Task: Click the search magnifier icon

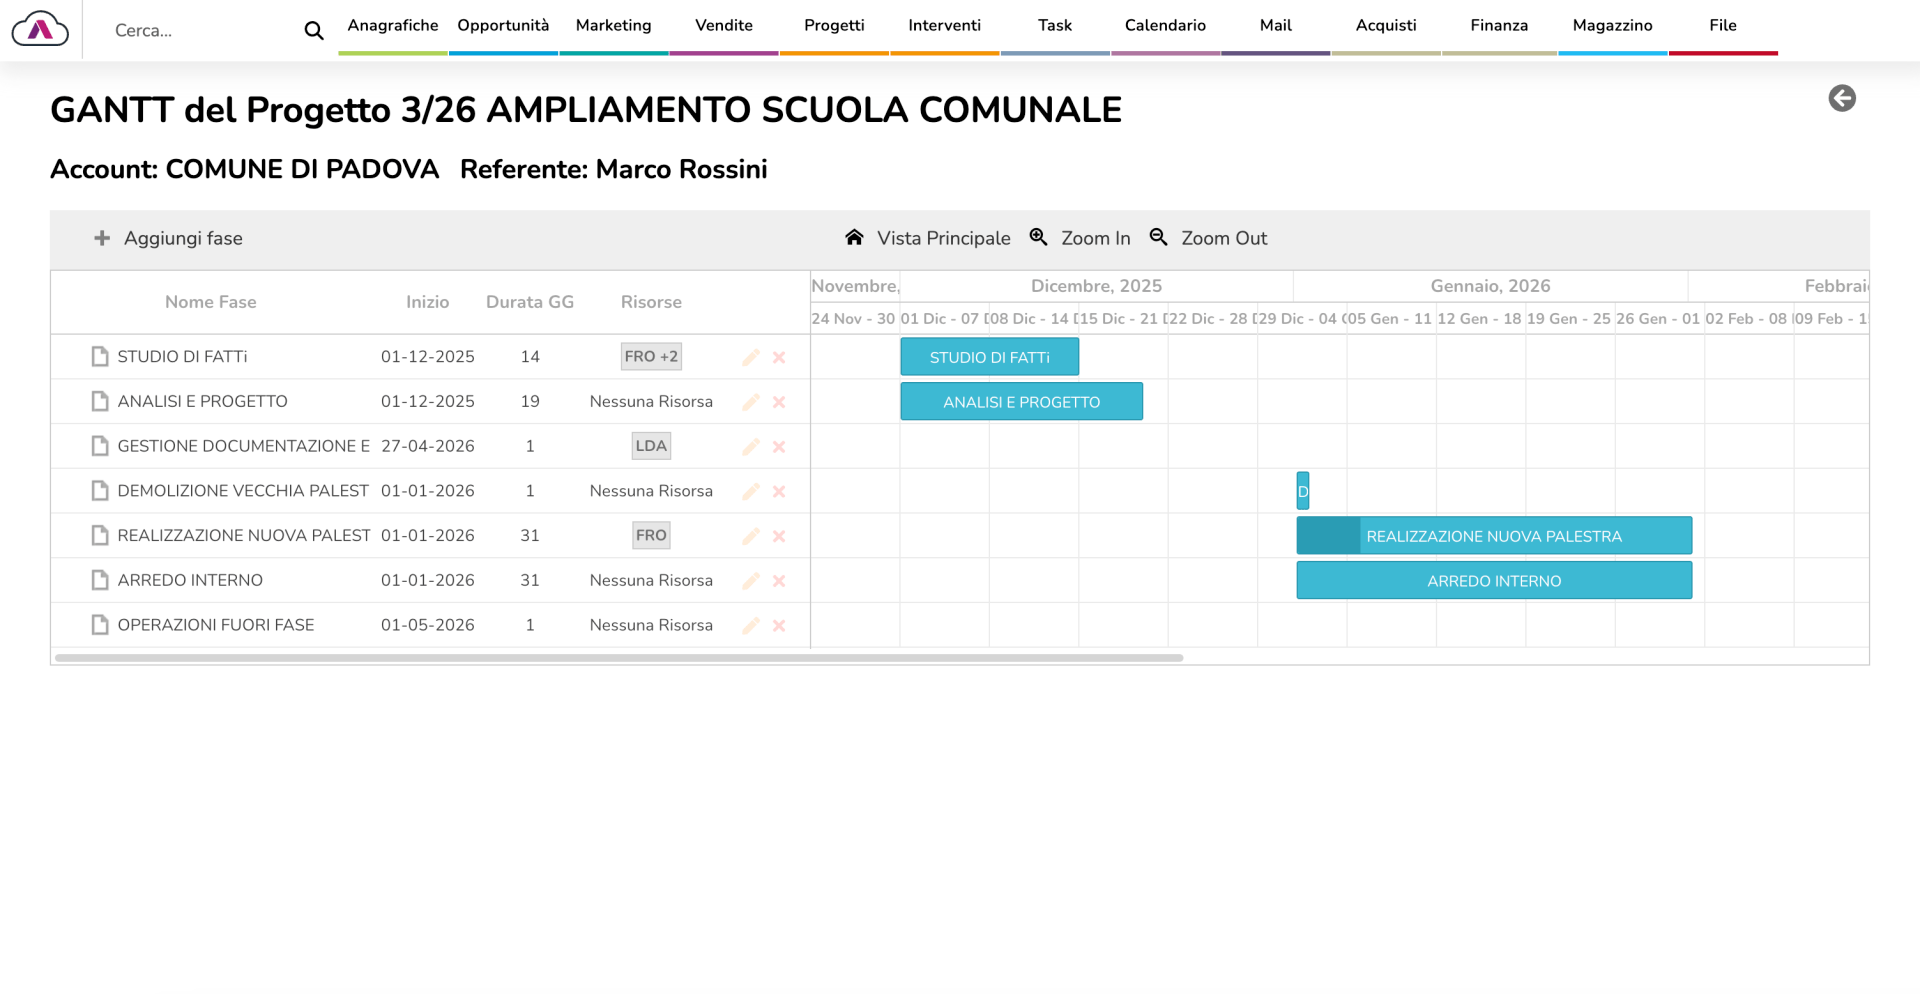Action: tap(313, 31)
